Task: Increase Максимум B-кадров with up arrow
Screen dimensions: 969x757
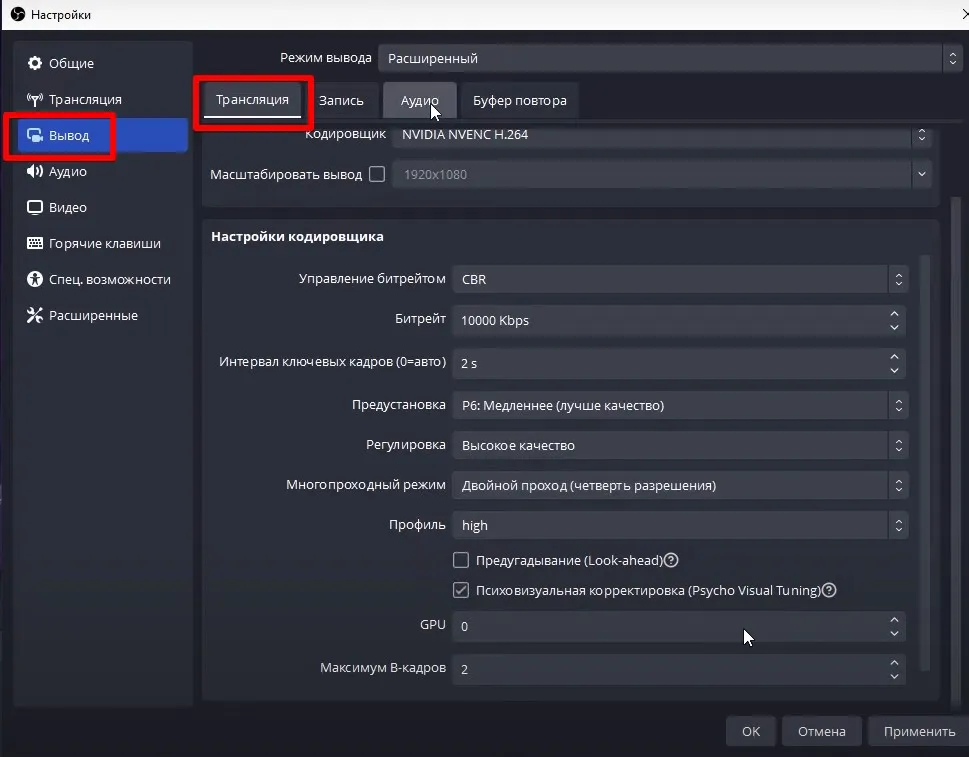Action: pyautogui.click(x=894, y=662)
